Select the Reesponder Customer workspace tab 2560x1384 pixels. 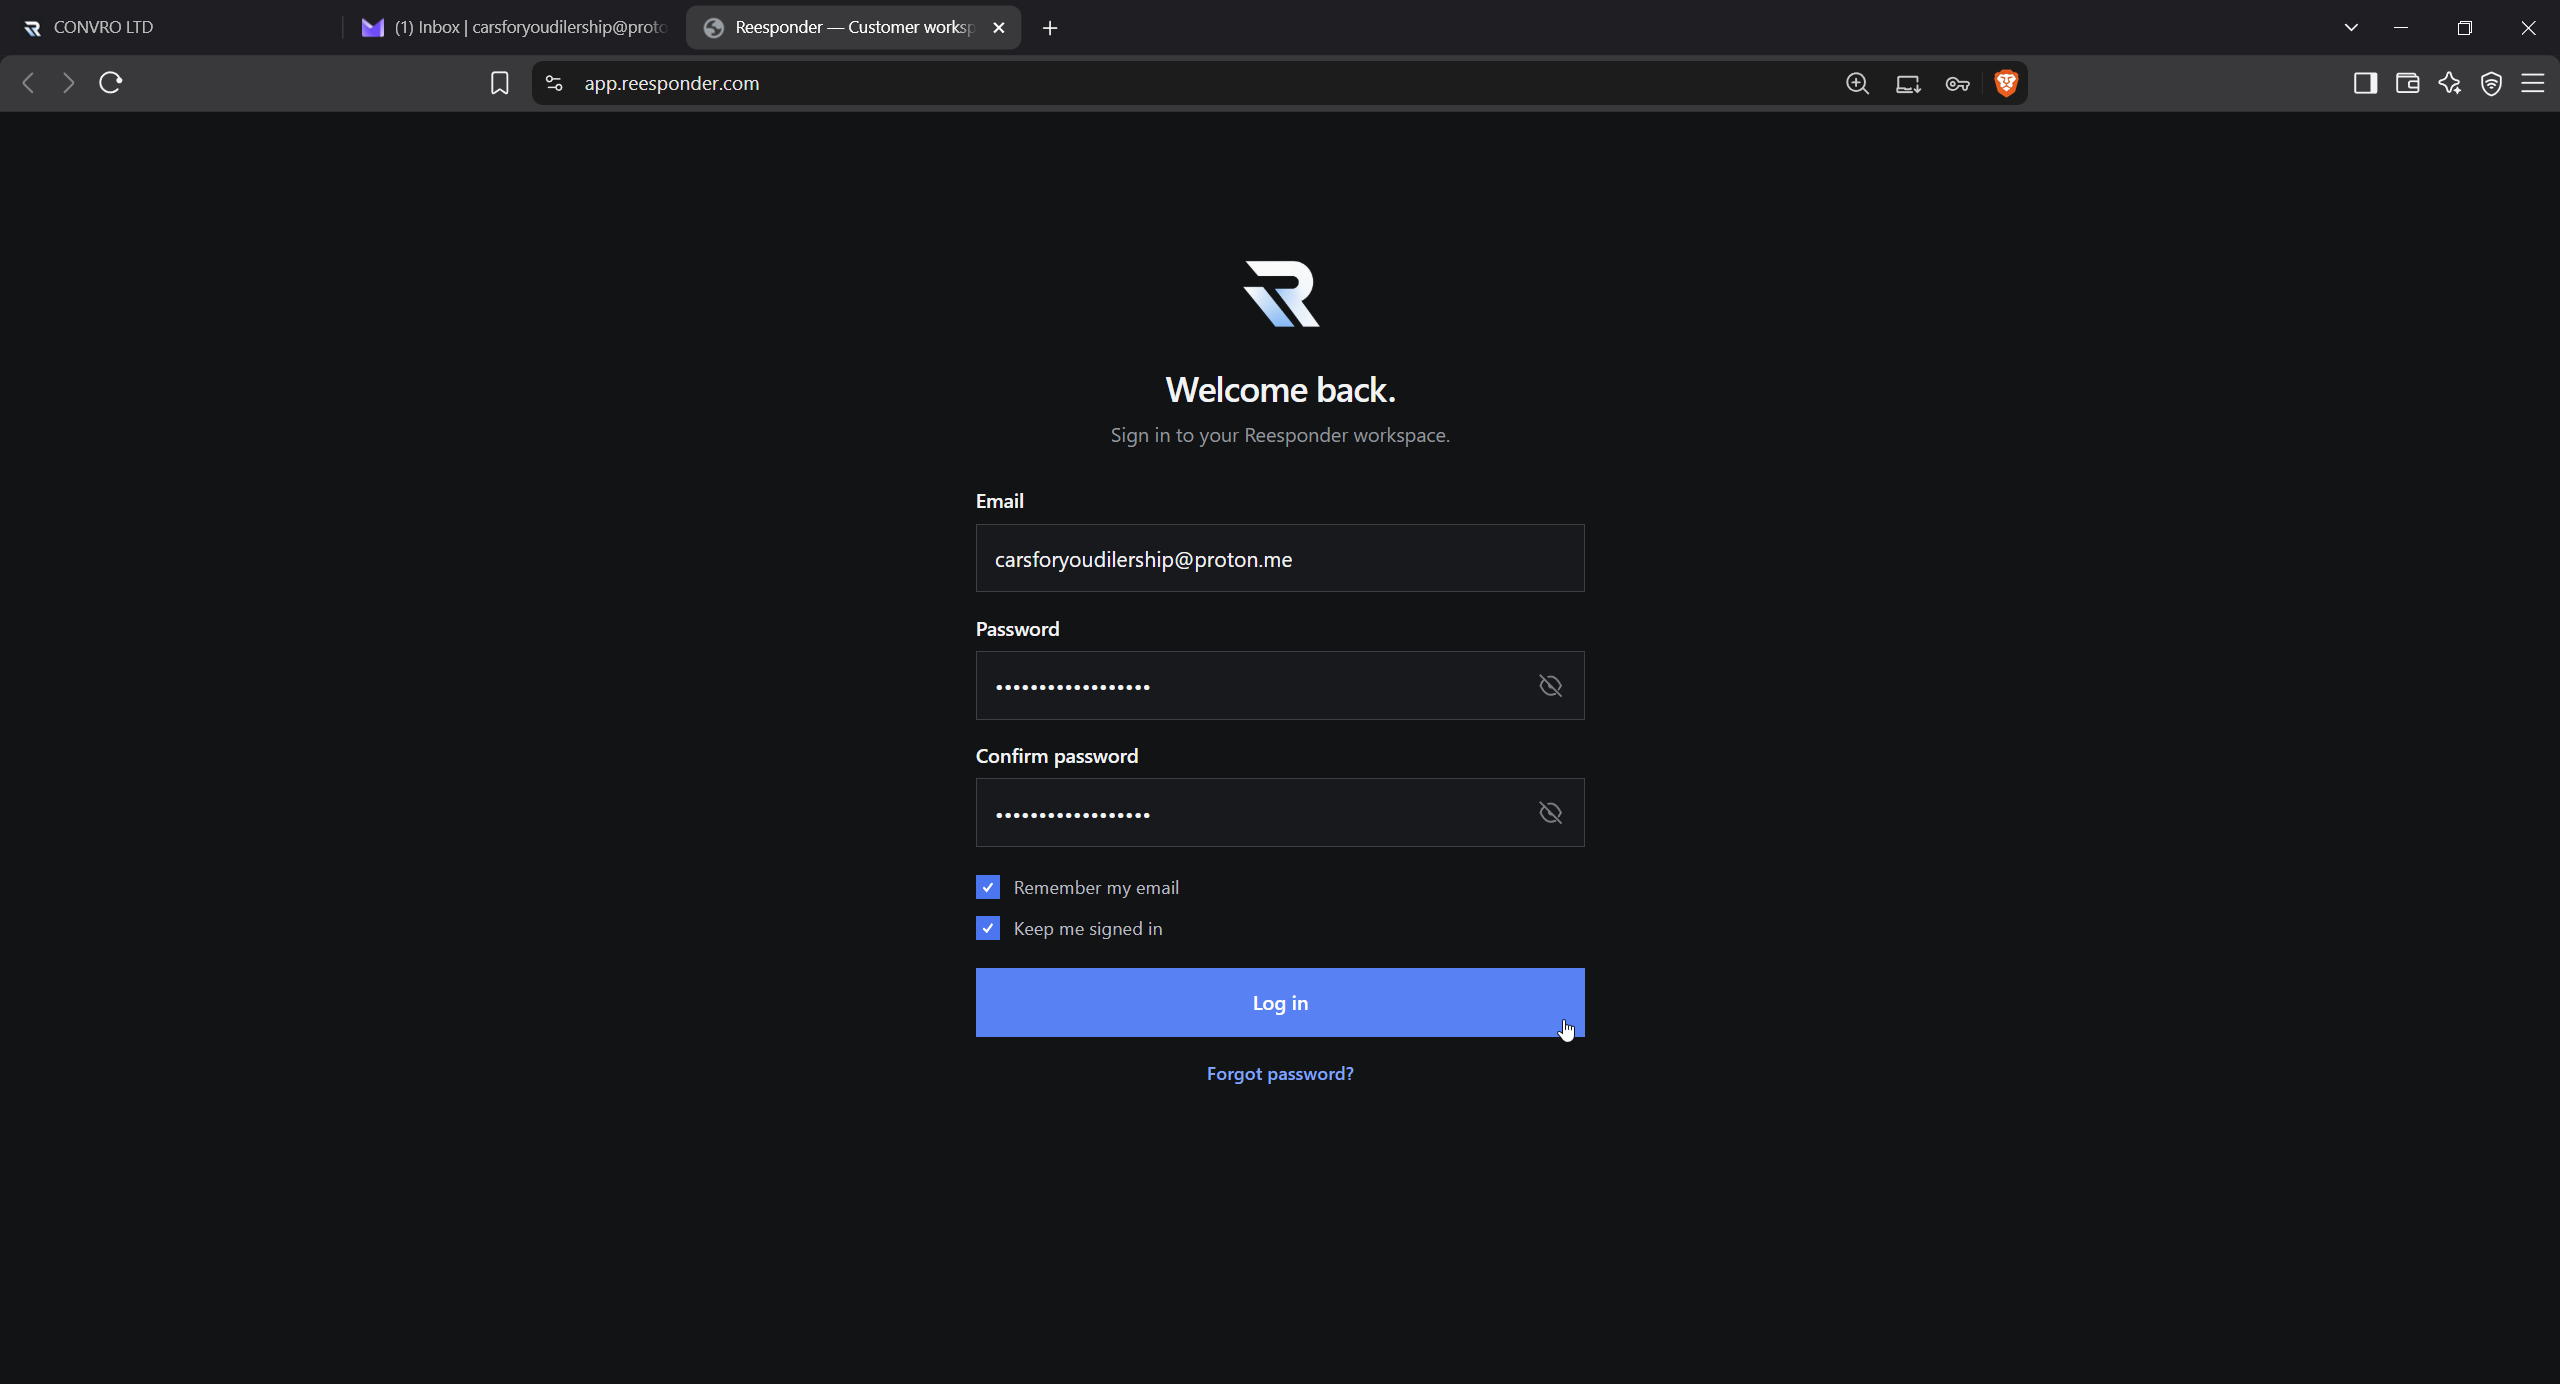(x=853, y=28)
